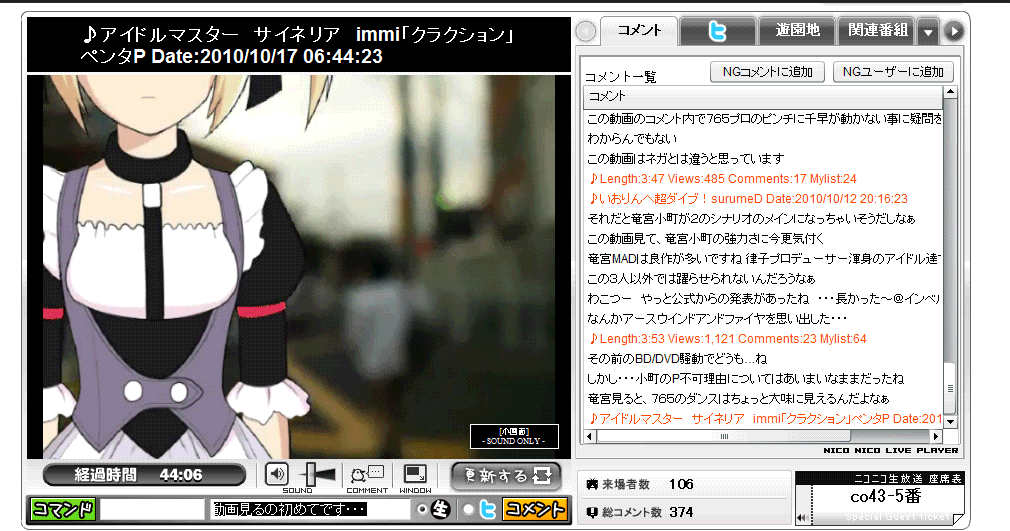Select the comment starting 竜宮MADは良作が多いですね
This screenshot has height=531, width=1010.
763,258
